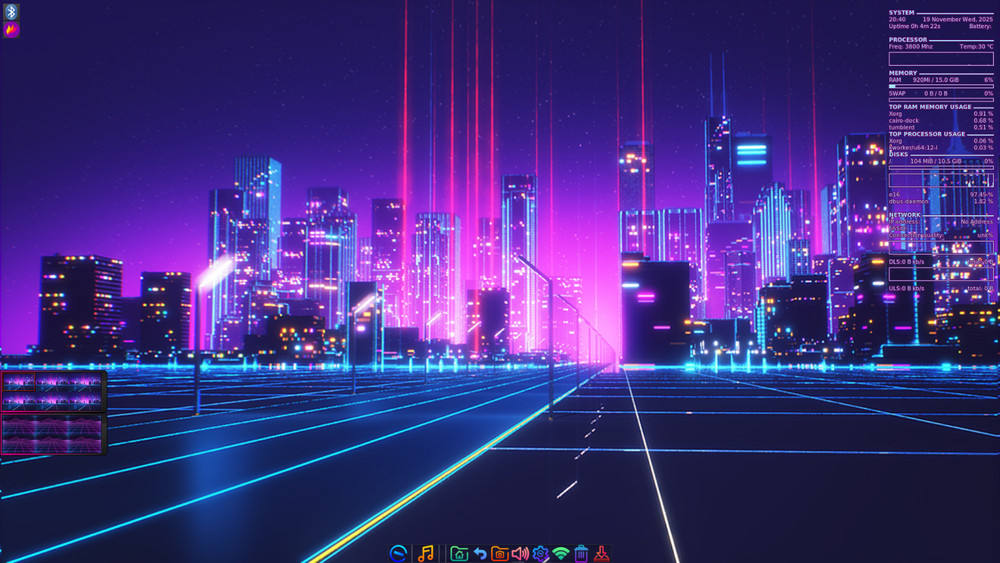Click the disk usage bar under DISKS

coord(941,168)
